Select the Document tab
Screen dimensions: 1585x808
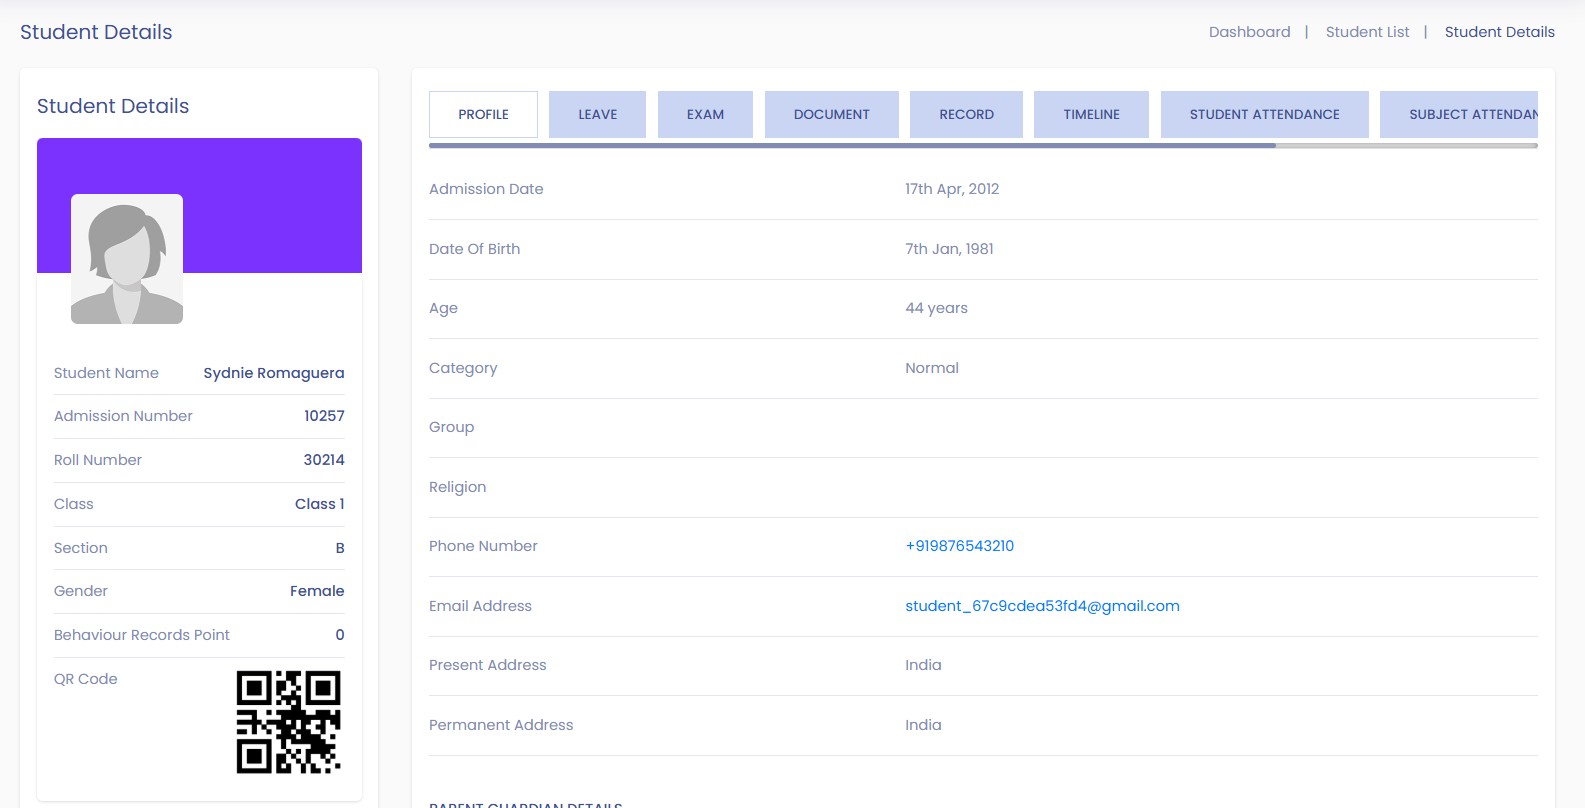coord(831,114)
